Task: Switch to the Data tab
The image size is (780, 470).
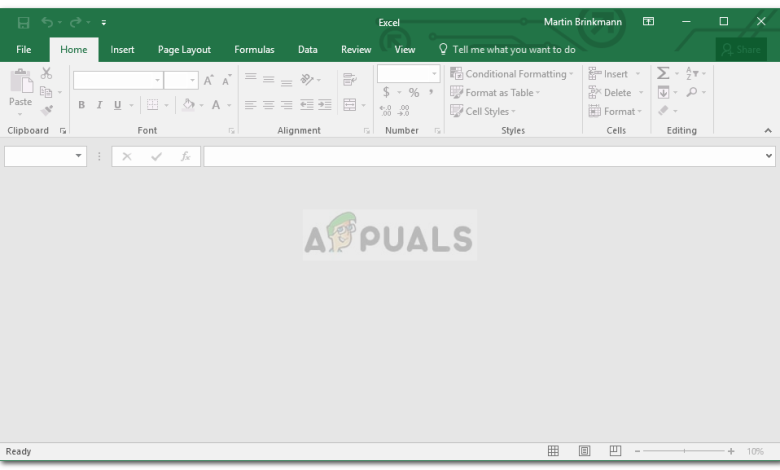Action: [307, 49]
